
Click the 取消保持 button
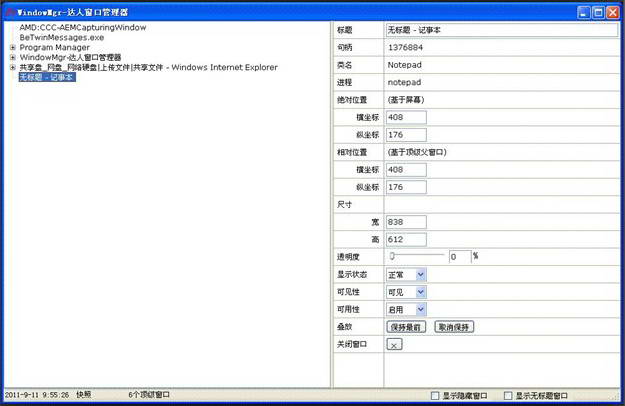coord(454,327)
